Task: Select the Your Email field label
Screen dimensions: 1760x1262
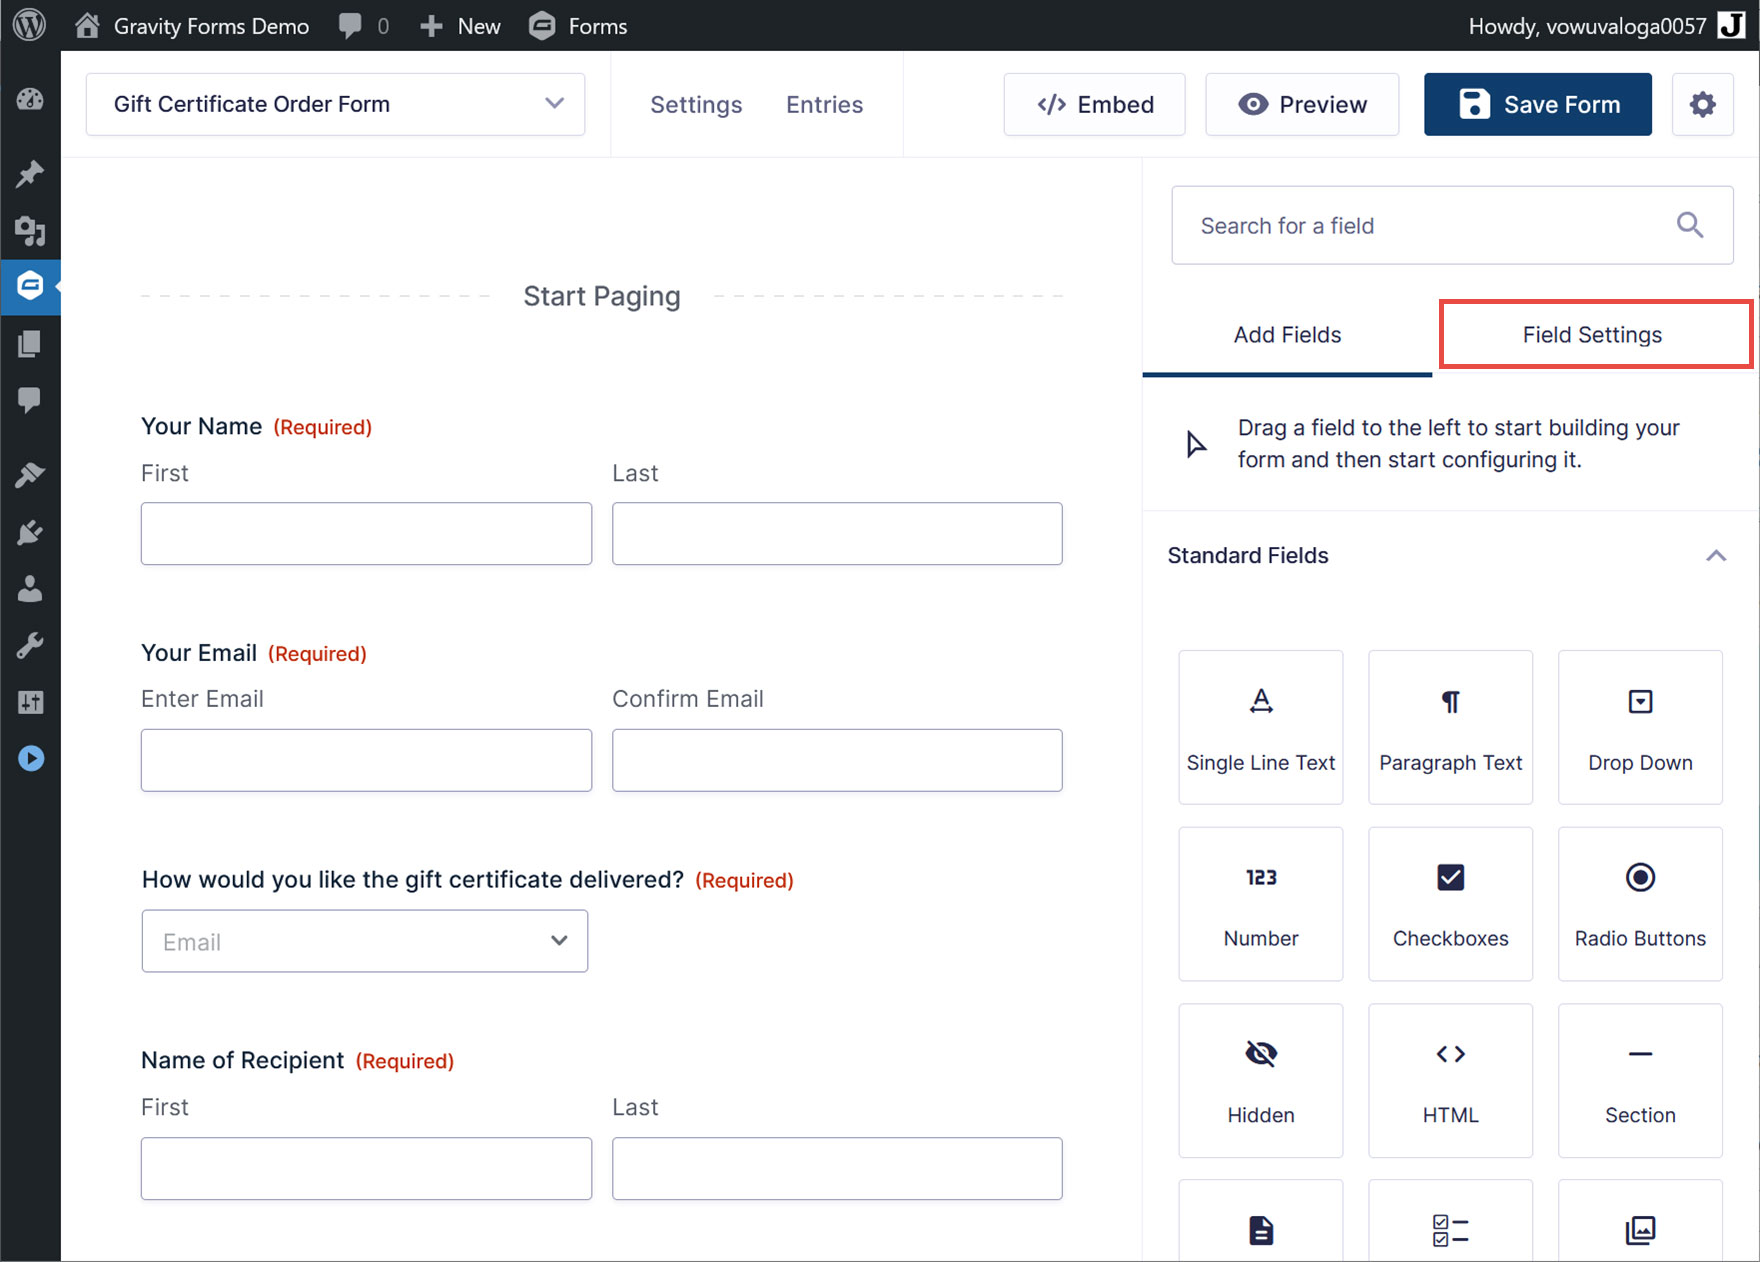Action: 199,653
